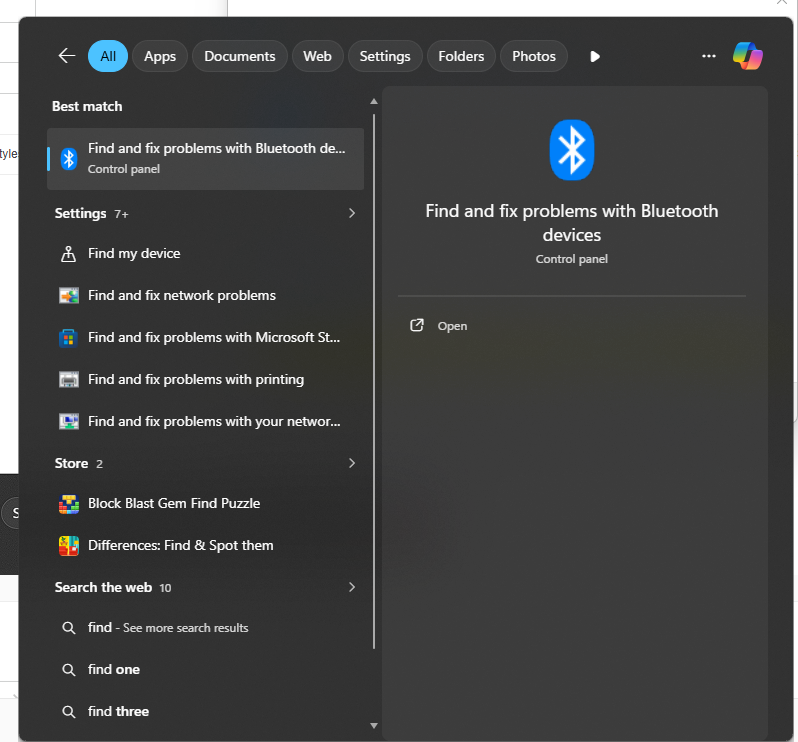798x742 pixels.
Task: Expand the Settings 7+ results chevron
Action: [x=352, y=213]
